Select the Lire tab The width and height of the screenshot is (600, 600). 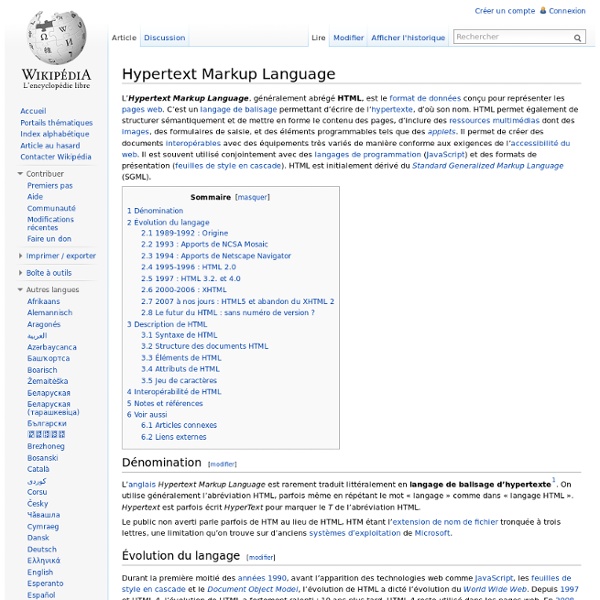click(318, 38)
